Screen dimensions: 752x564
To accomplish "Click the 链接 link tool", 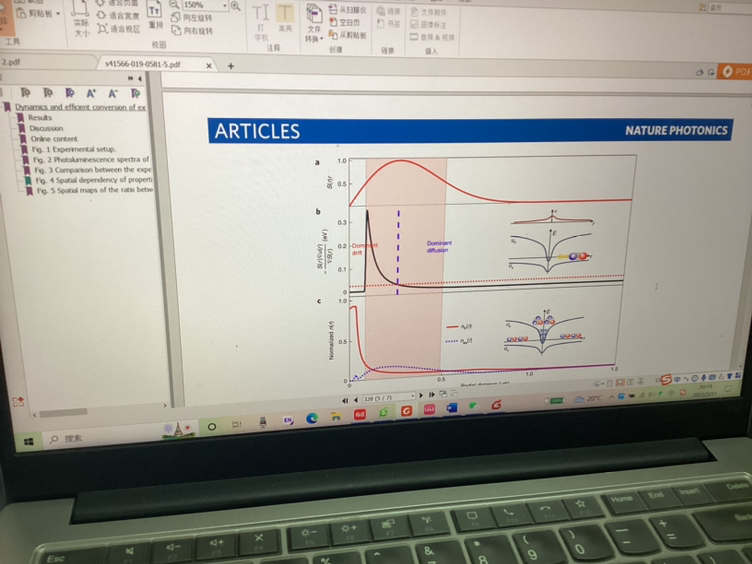I will 388,12.
